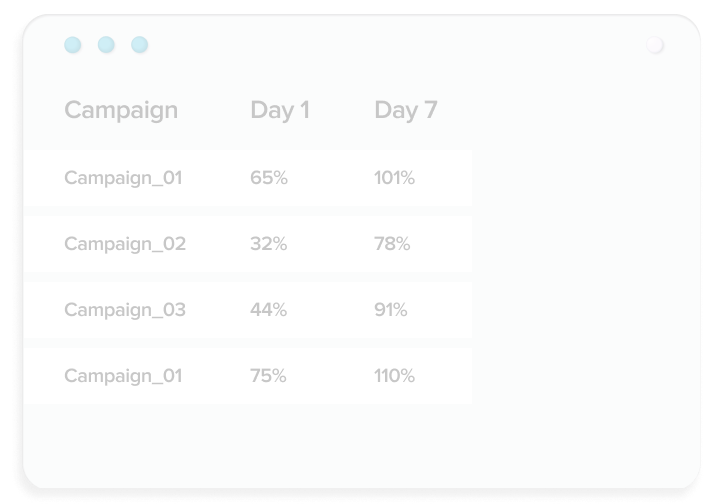The image size is (710, 504).
Task: Select the 91% Day 7 value
Action: coord(391,310)
